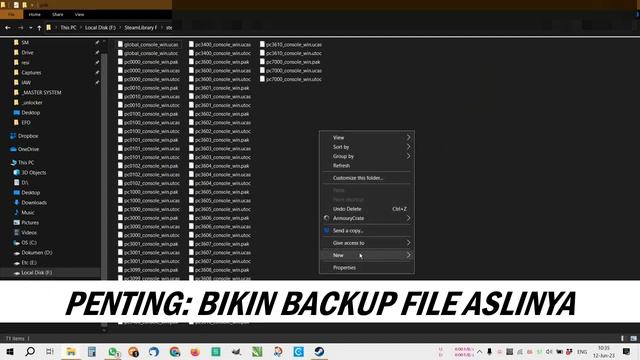Open the quick access toolbar customize dropdown
The image size is (640, 360).
tap(32, 5)
